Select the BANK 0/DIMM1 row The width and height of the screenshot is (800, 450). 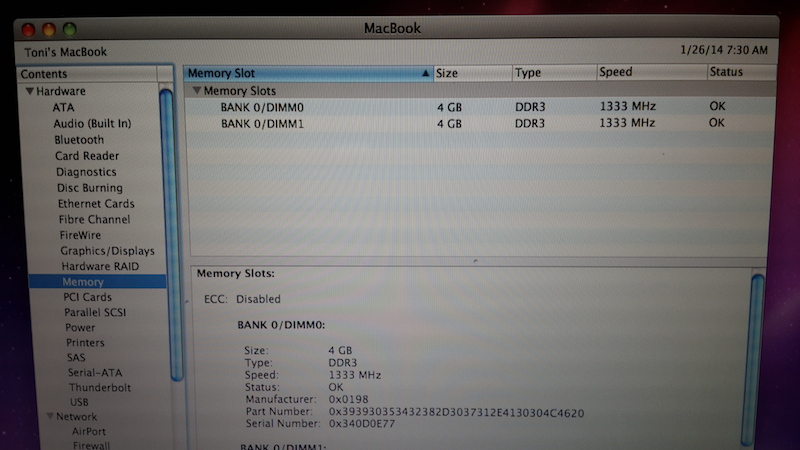click(261, 123)
